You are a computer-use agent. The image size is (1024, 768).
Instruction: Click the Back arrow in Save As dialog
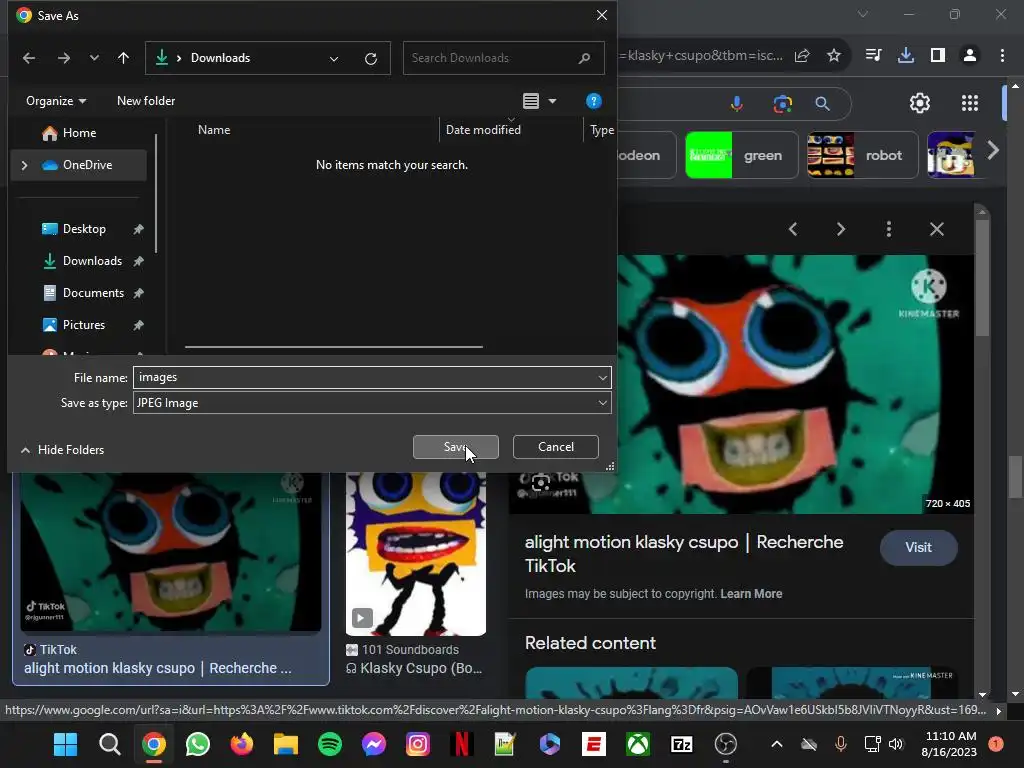(x=29, y=58)
